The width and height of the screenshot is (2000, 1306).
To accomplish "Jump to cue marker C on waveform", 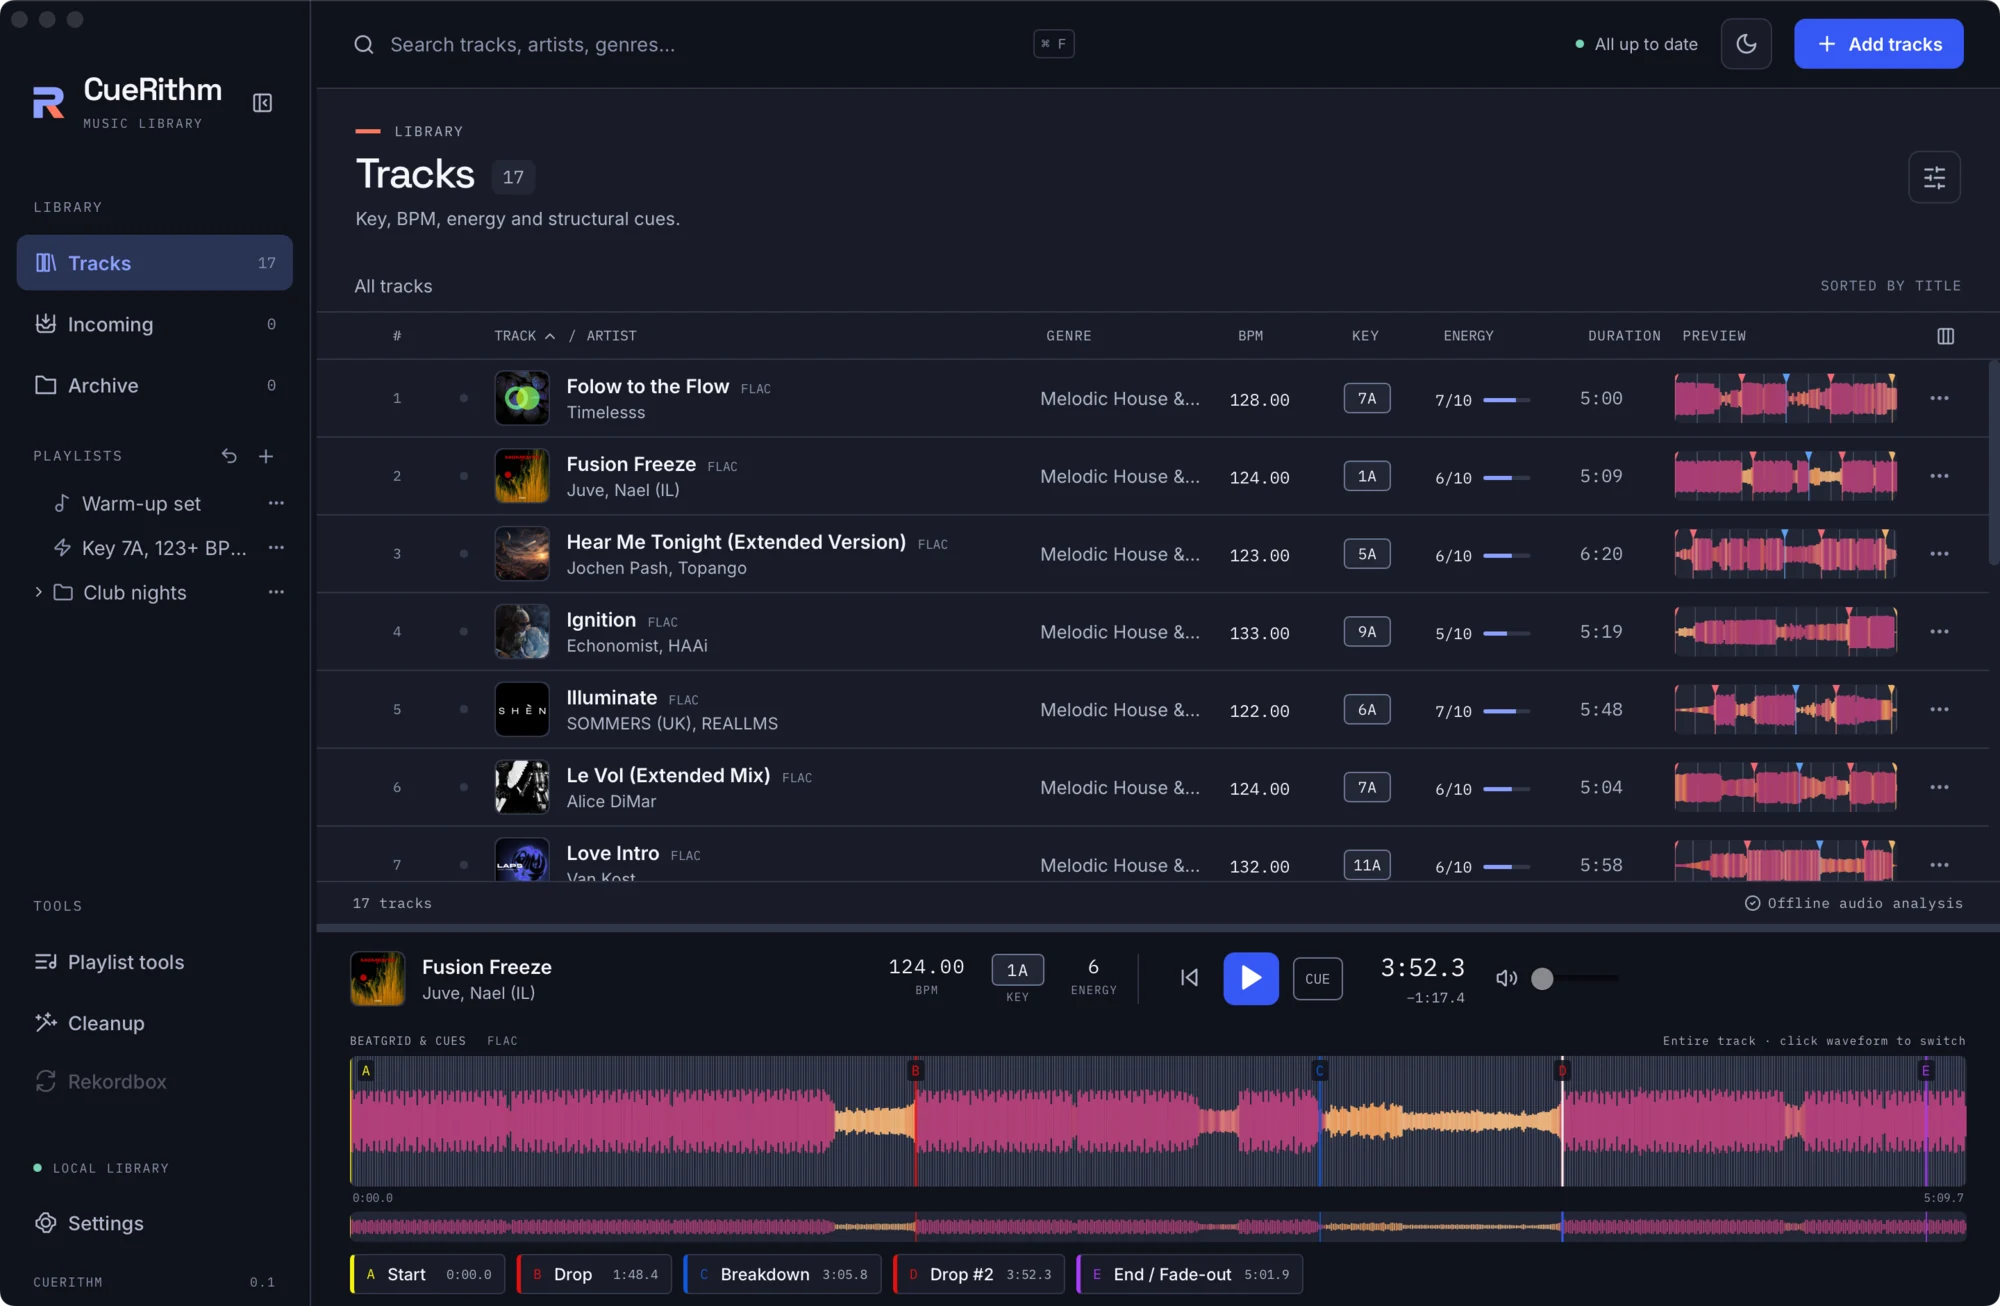I will pos(1319,1071).
